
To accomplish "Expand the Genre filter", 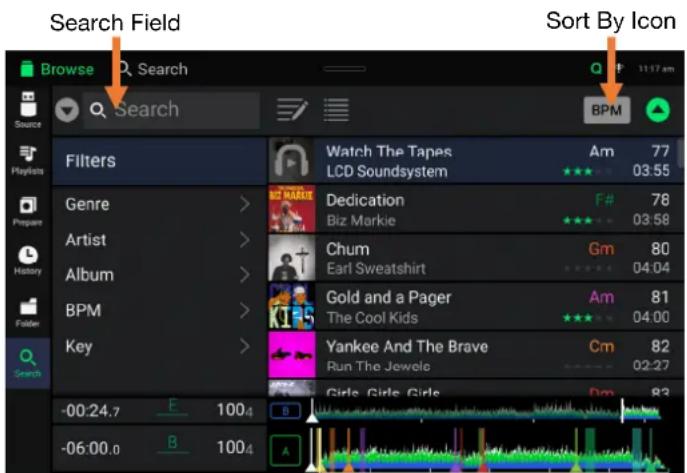I will (x=159, y=204).
